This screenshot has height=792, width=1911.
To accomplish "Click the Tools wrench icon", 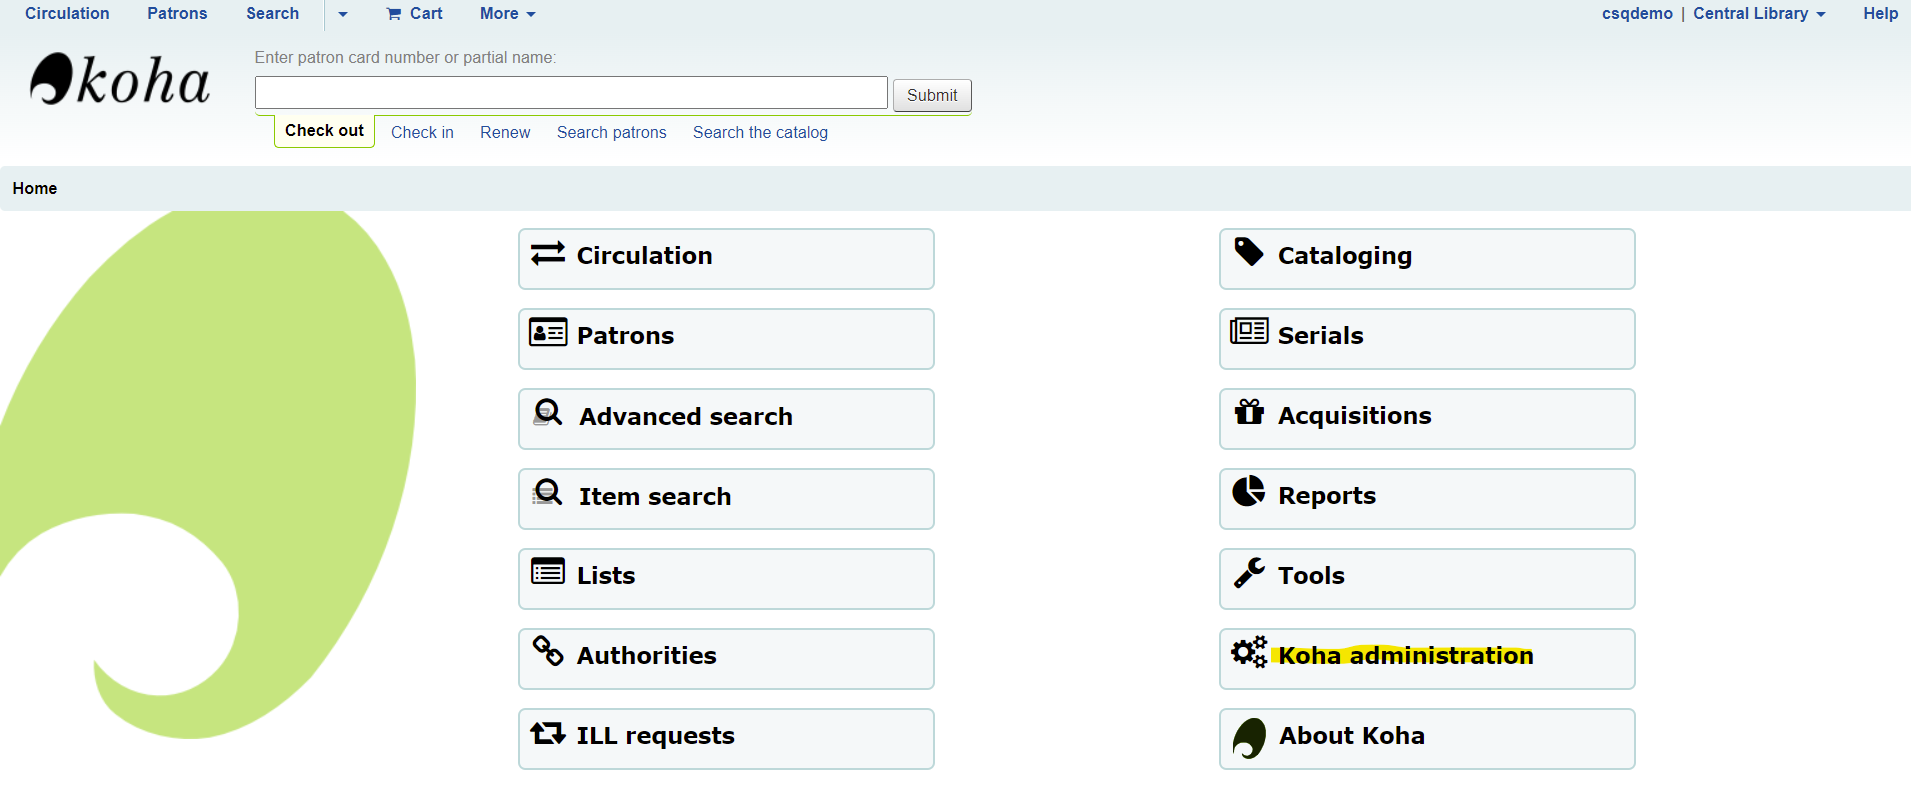I will pyautogui.click(x=1249, y=572).
